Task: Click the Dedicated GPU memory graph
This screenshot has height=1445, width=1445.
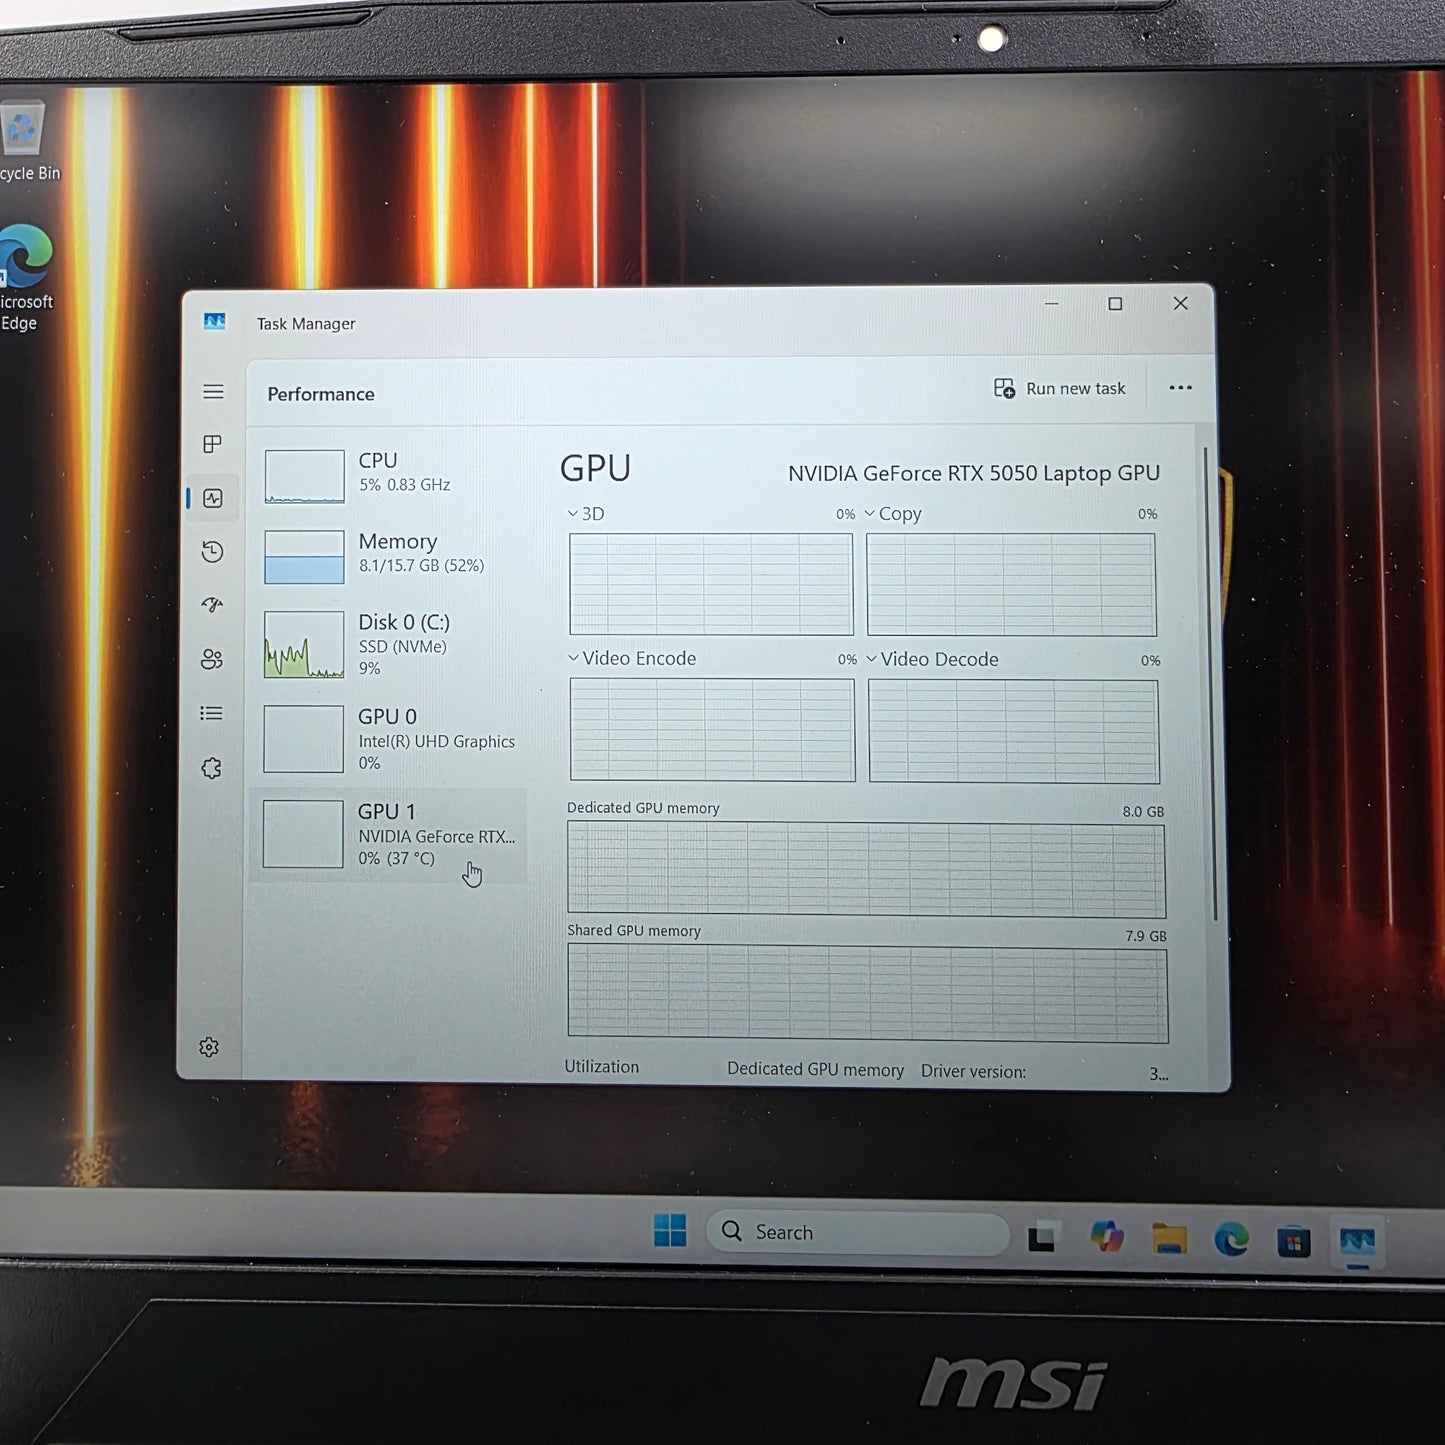Action: 866,868
